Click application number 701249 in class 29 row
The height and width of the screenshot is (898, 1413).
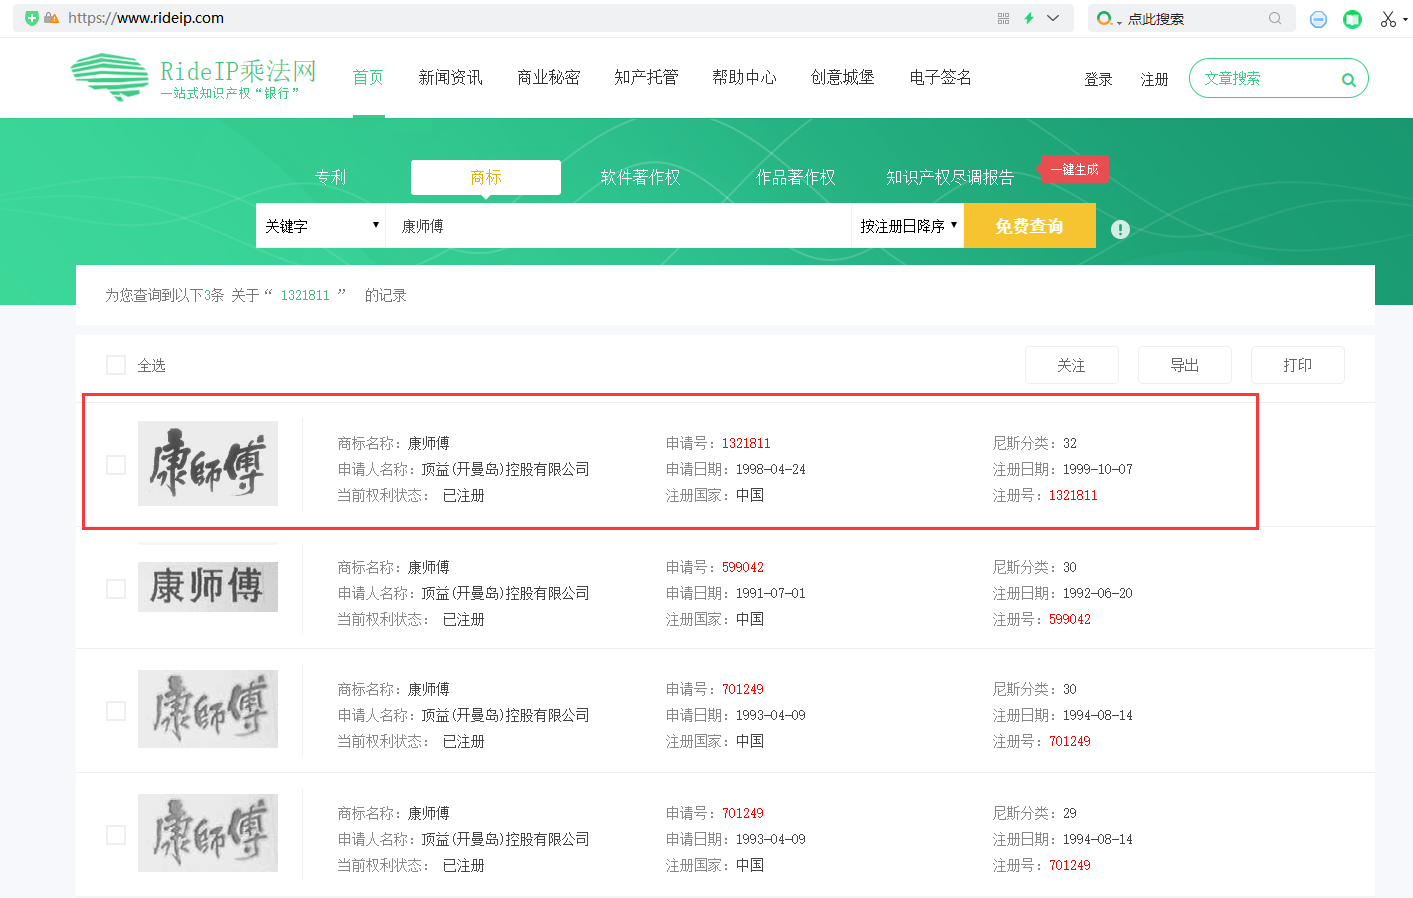pyautogui.click(x=743, y=813)
